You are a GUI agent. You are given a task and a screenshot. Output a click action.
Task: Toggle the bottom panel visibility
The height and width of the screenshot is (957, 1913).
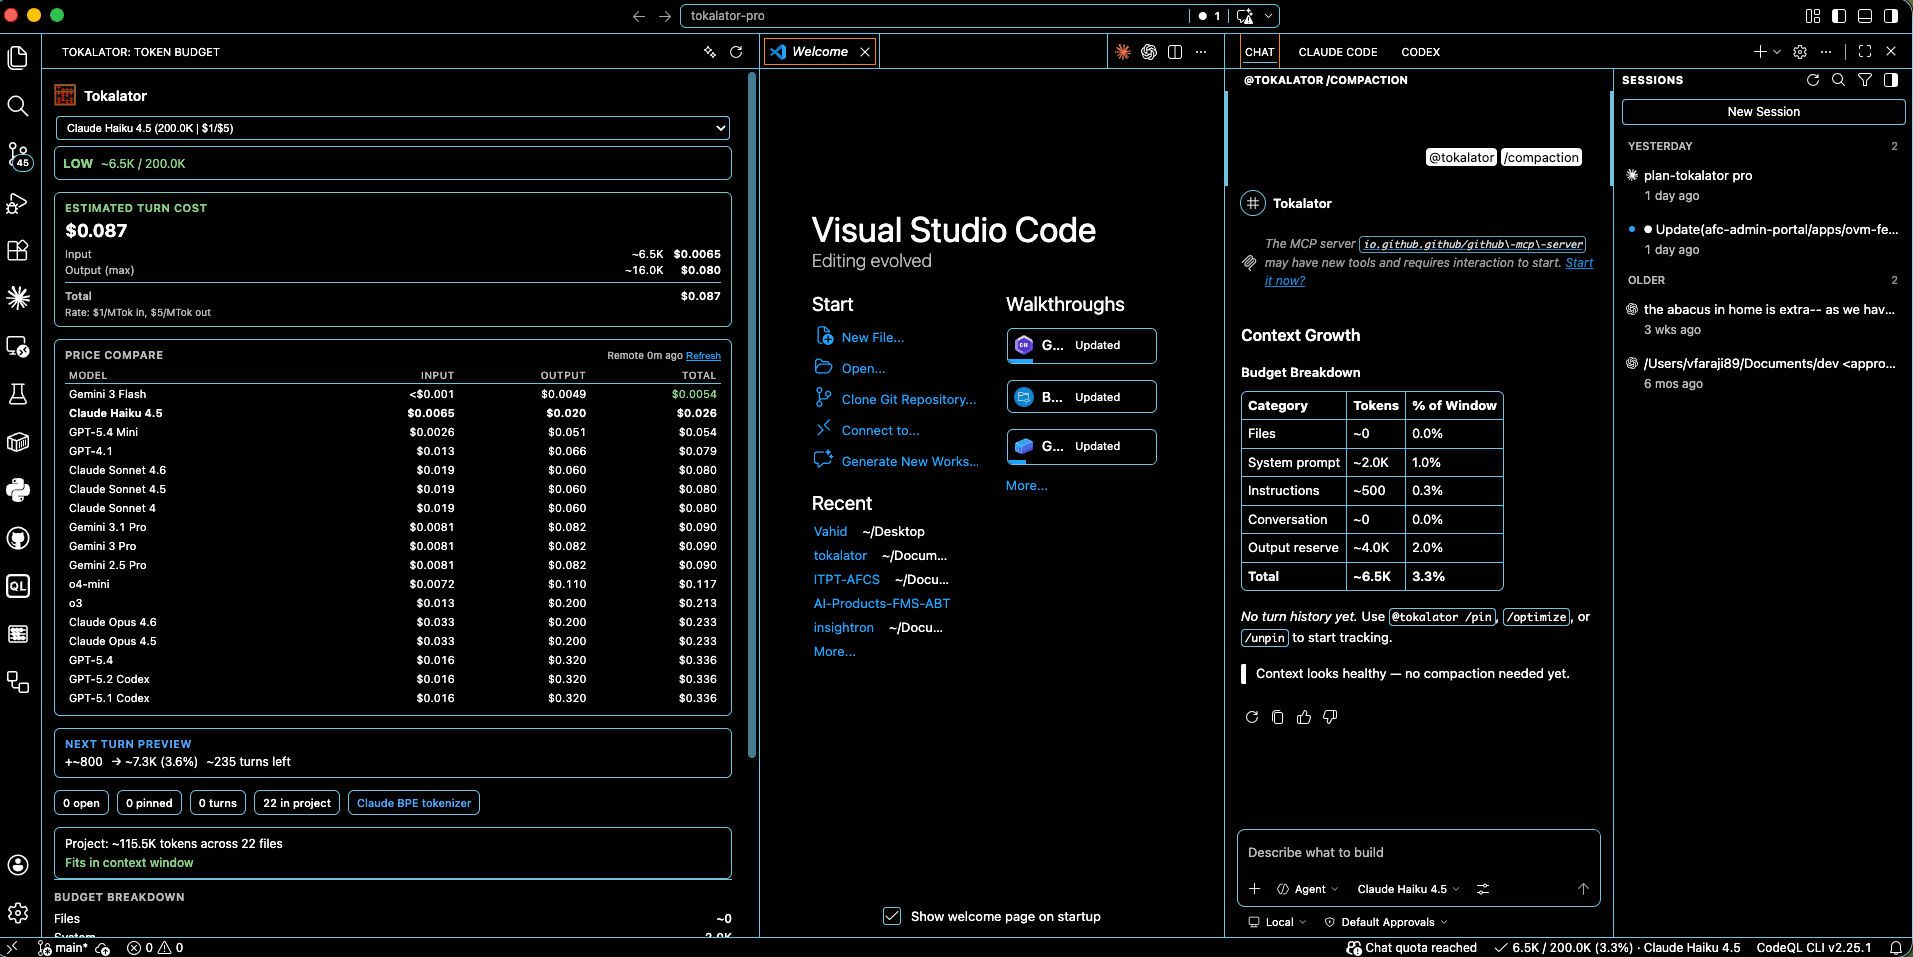[x=1865, y=16]
